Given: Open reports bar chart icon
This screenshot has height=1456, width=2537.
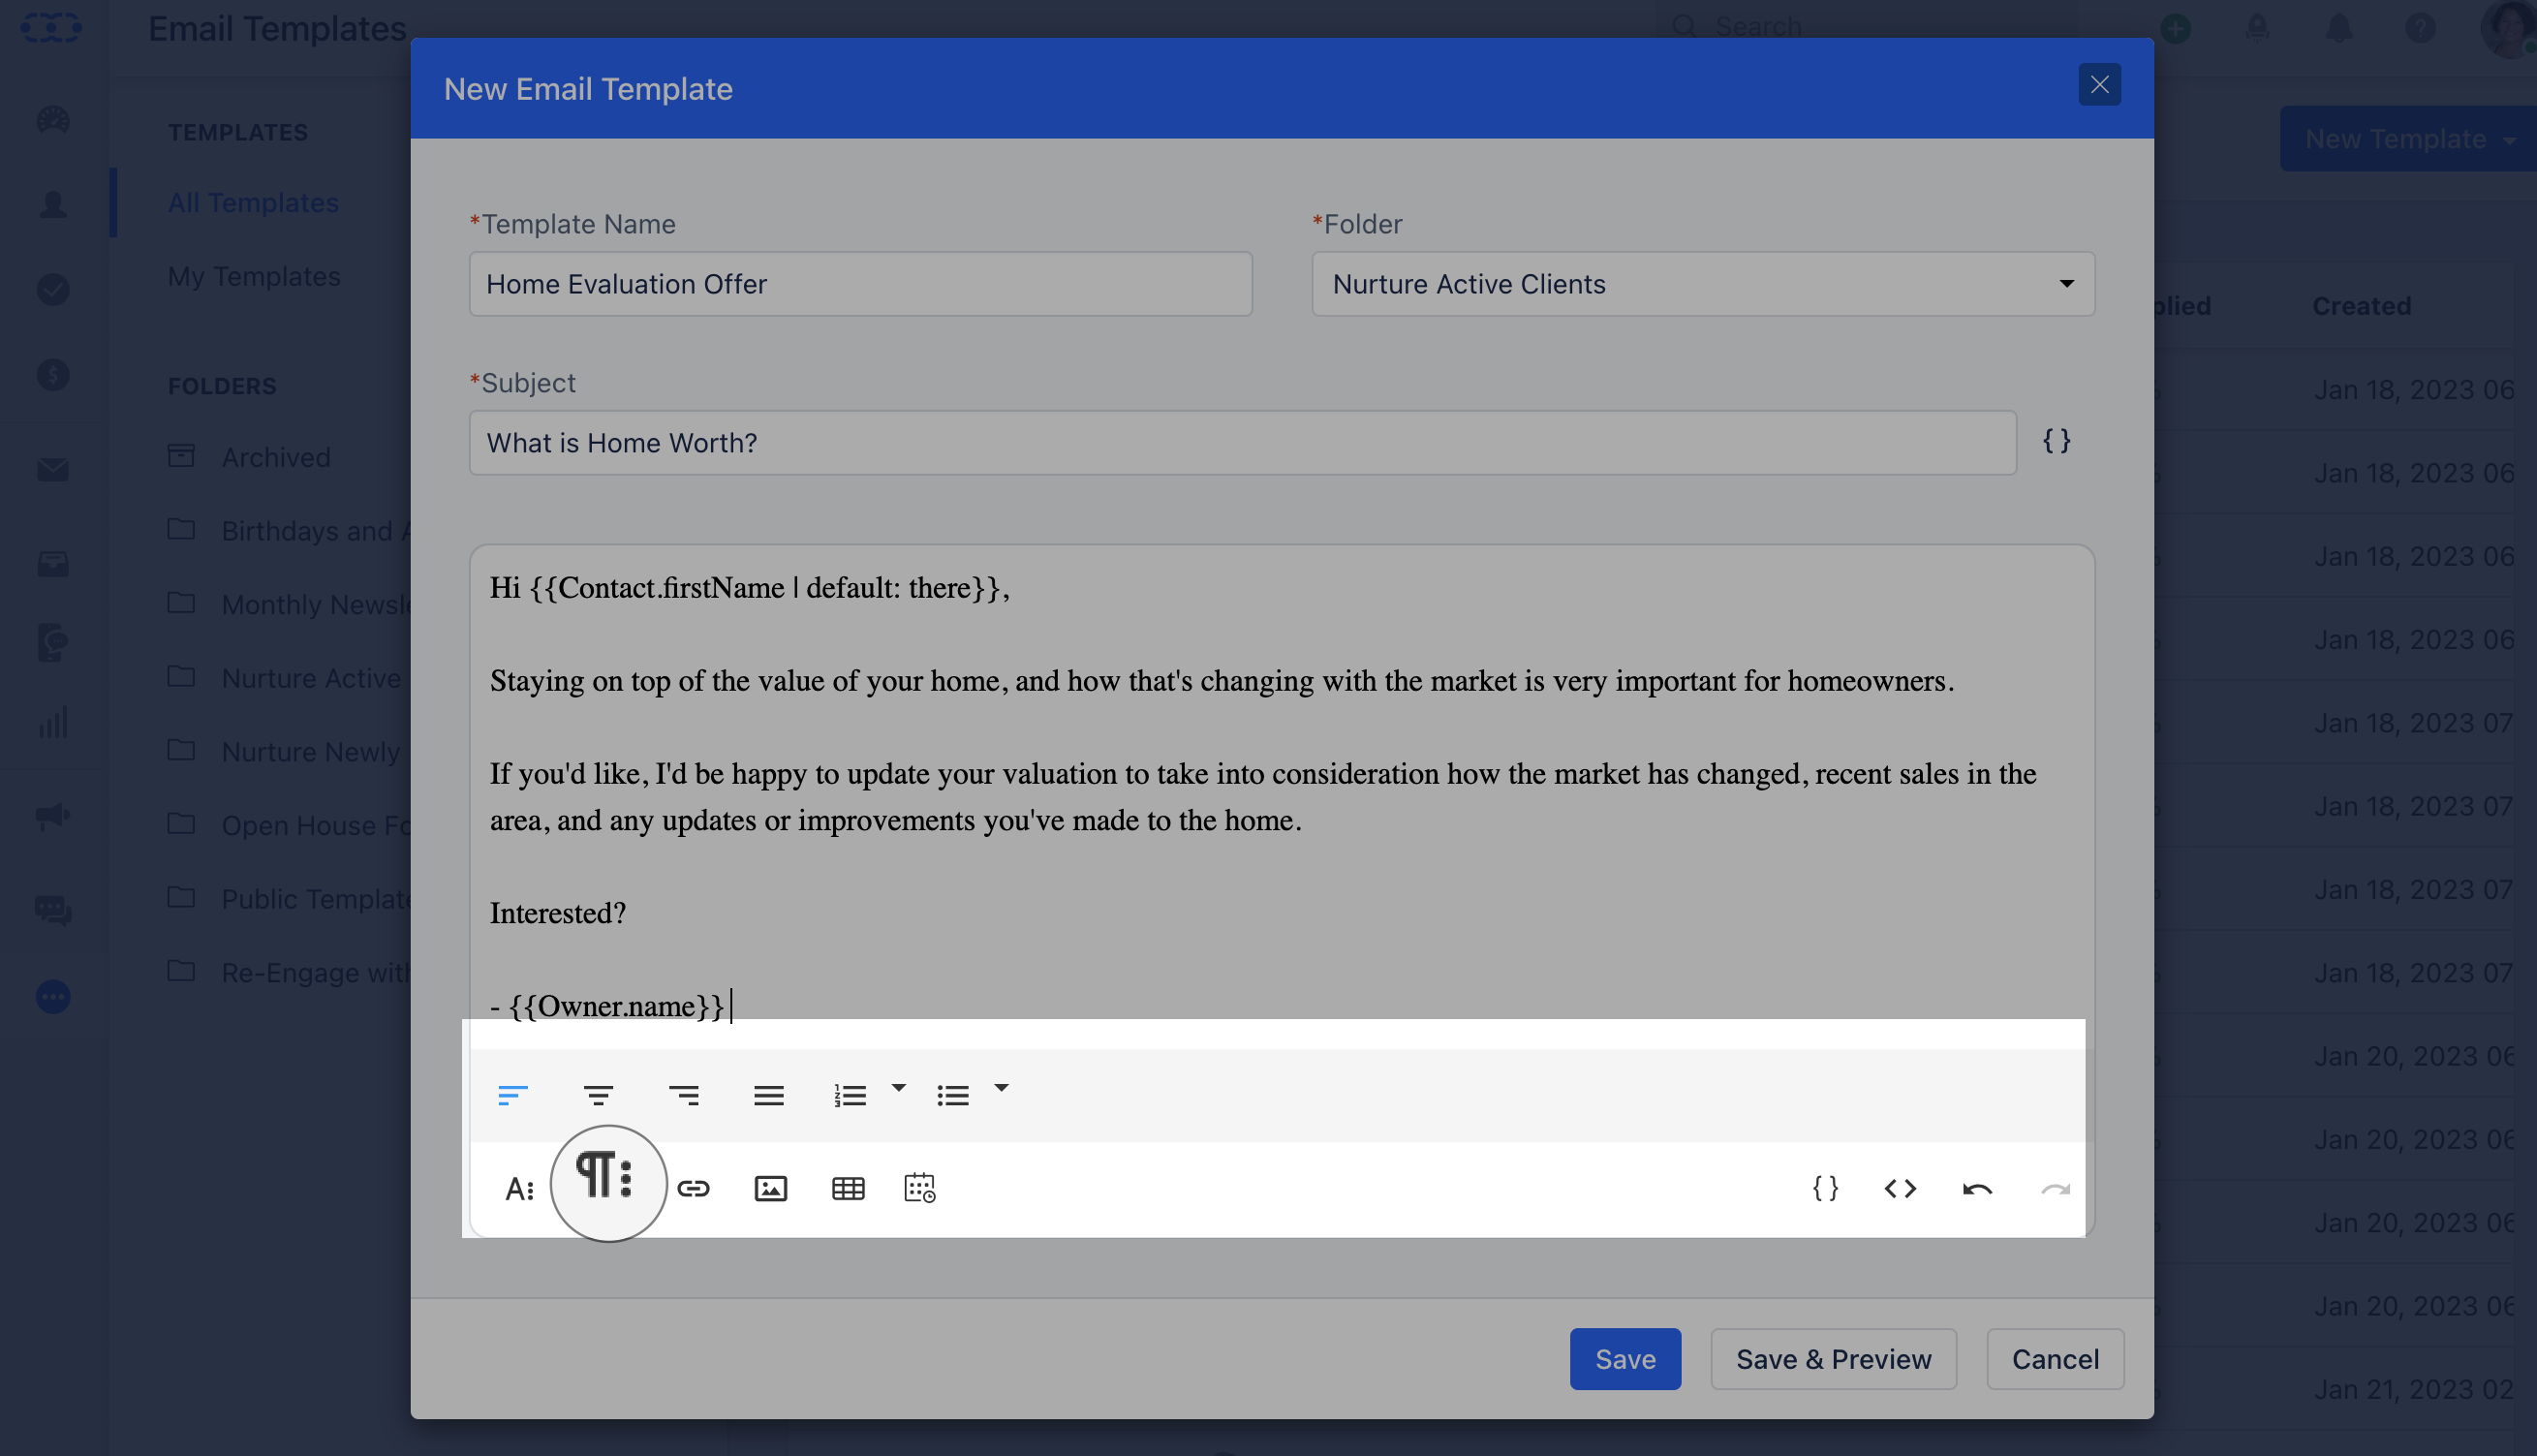Looking at the screenshot, I should [53, 722].
